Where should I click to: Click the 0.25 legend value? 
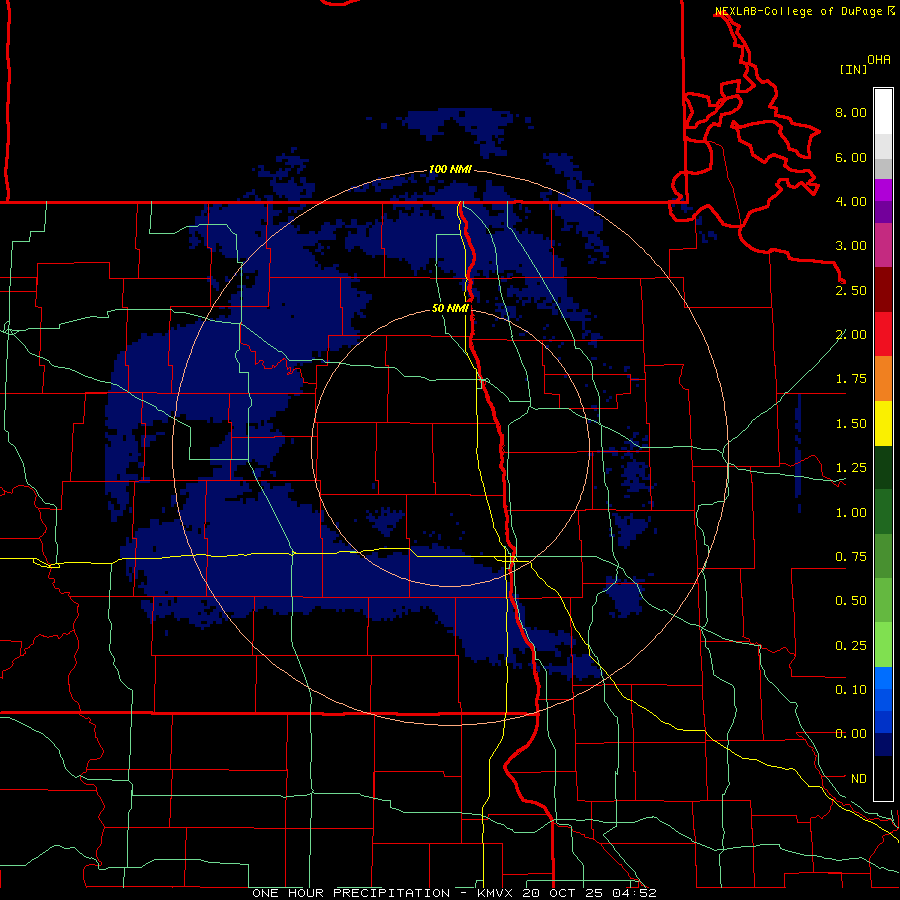click(851, 646)
